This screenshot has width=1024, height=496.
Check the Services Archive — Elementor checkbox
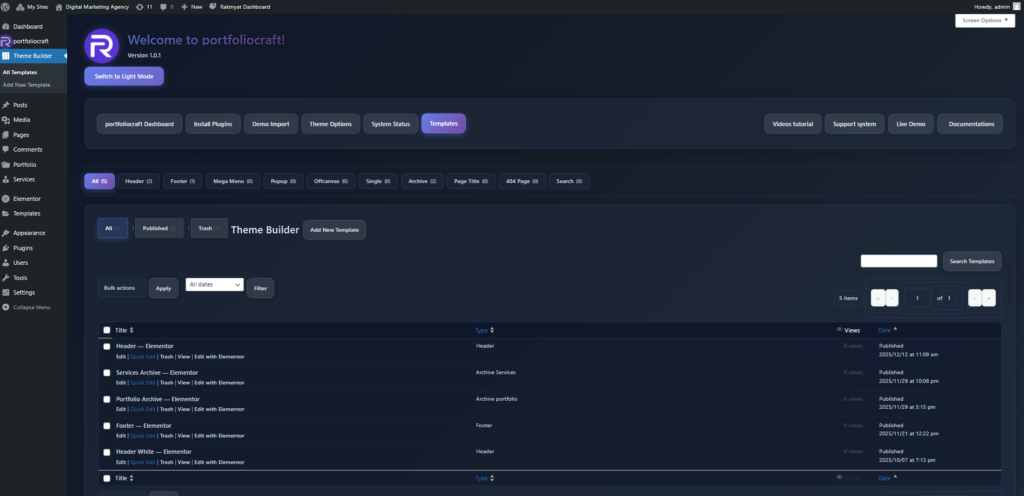pyautogui.click(x=107, y=372)
